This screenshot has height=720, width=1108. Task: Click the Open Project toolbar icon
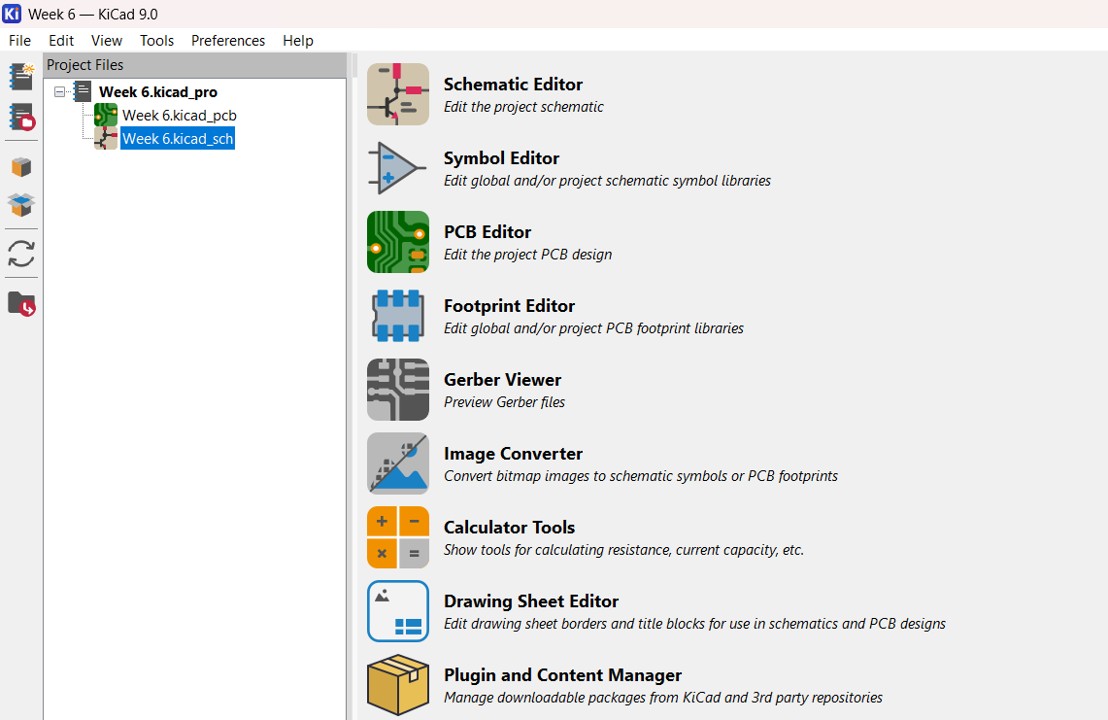[21, 117]
